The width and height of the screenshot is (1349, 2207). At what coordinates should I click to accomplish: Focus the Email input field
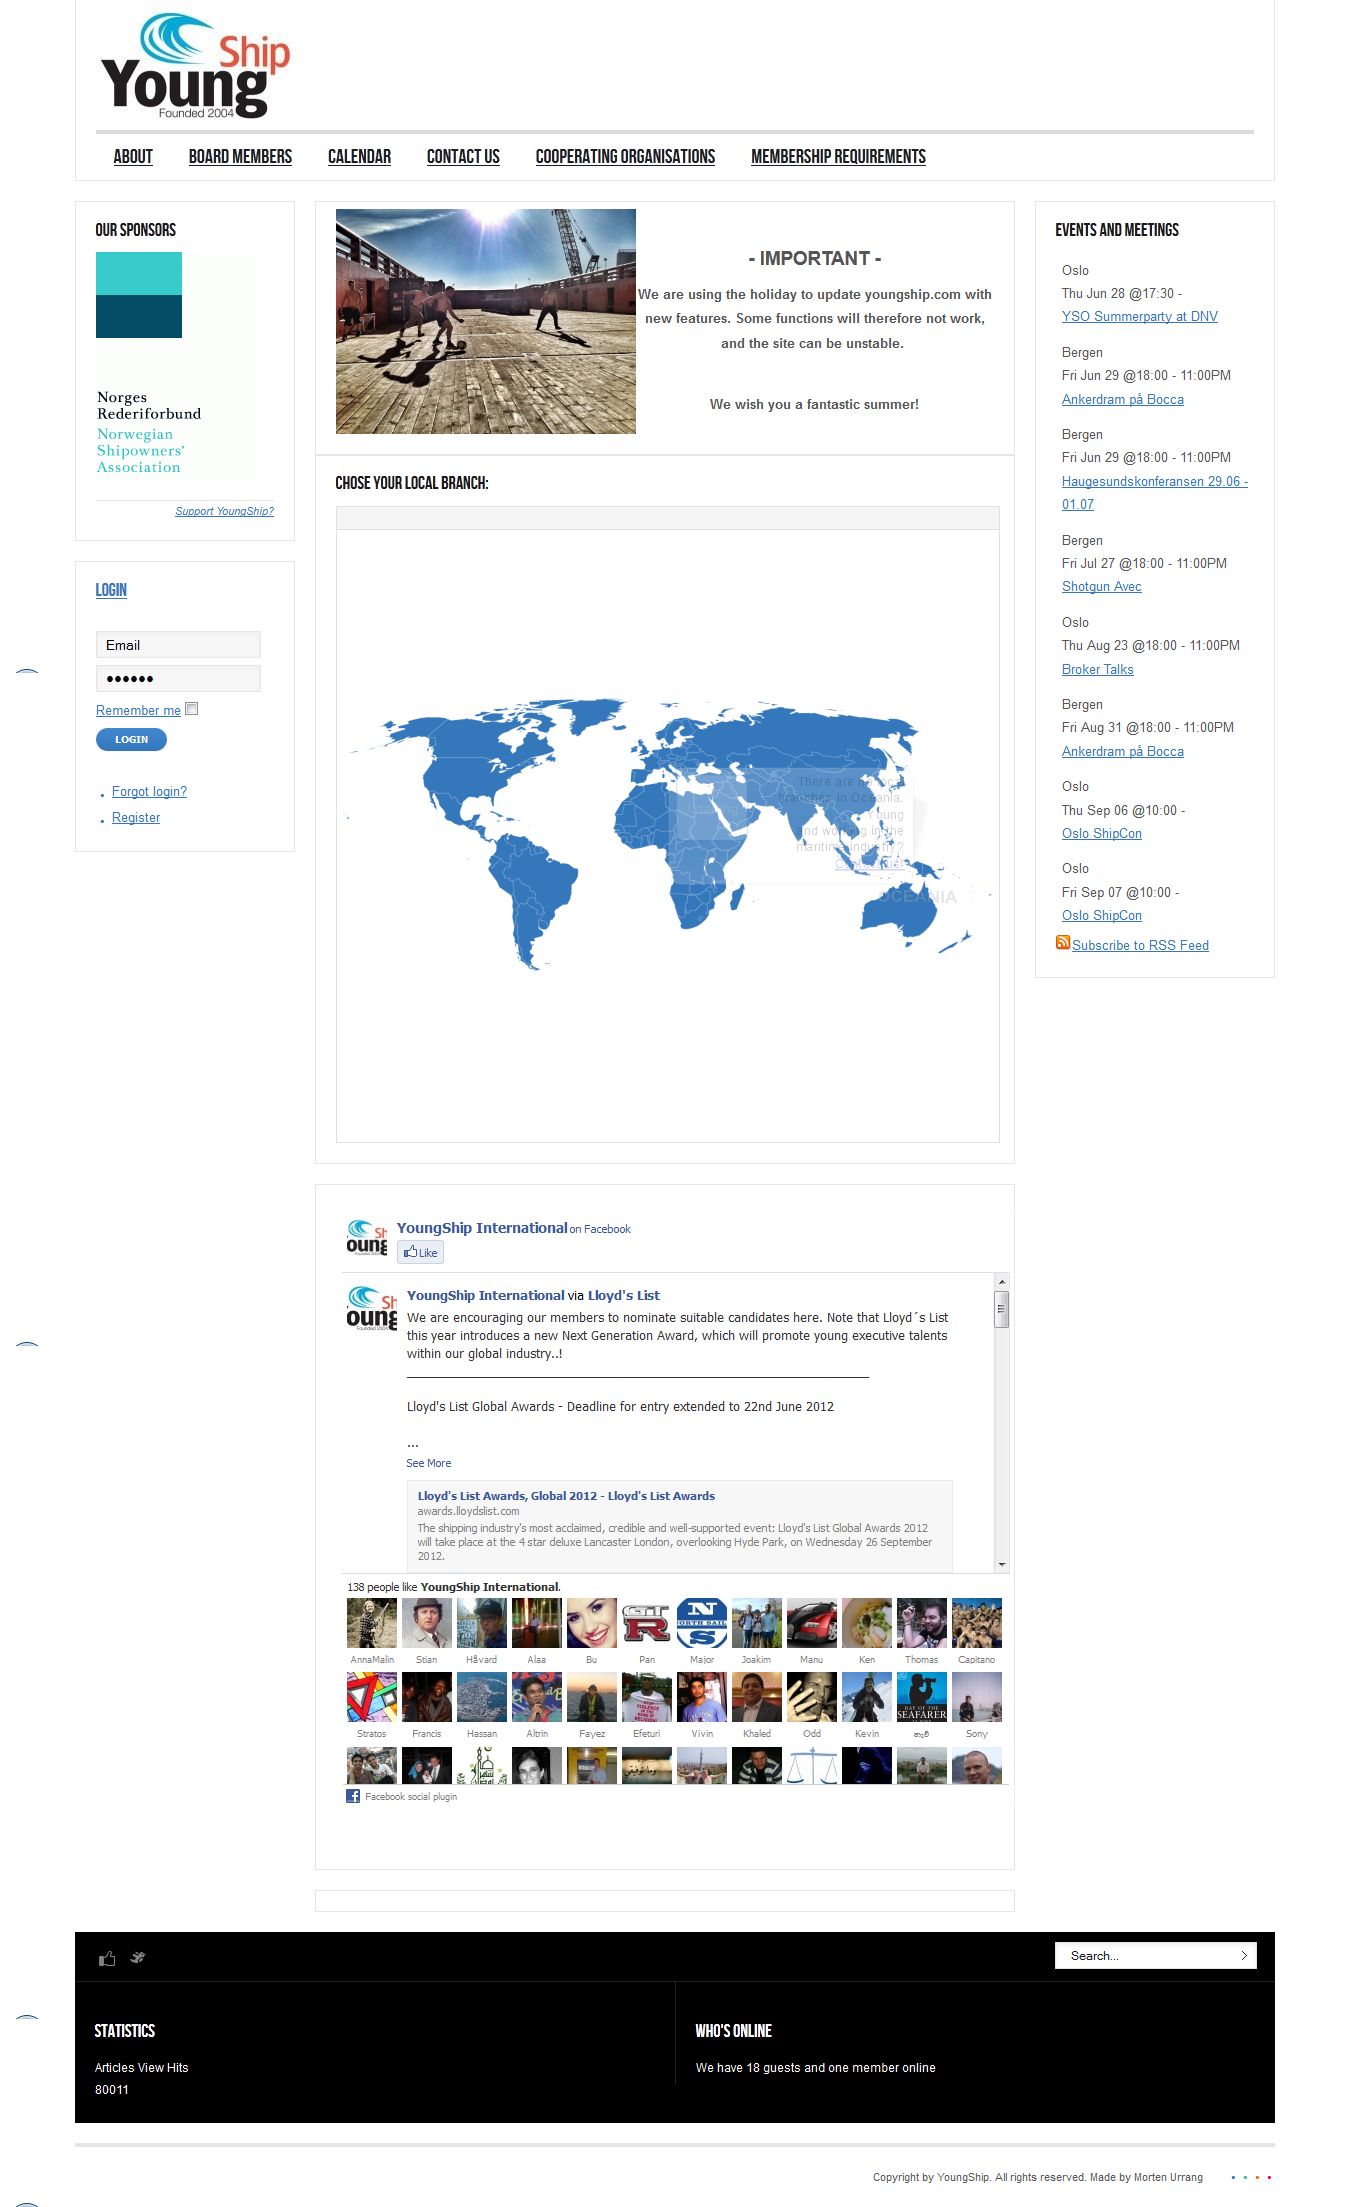coord(178,644)
